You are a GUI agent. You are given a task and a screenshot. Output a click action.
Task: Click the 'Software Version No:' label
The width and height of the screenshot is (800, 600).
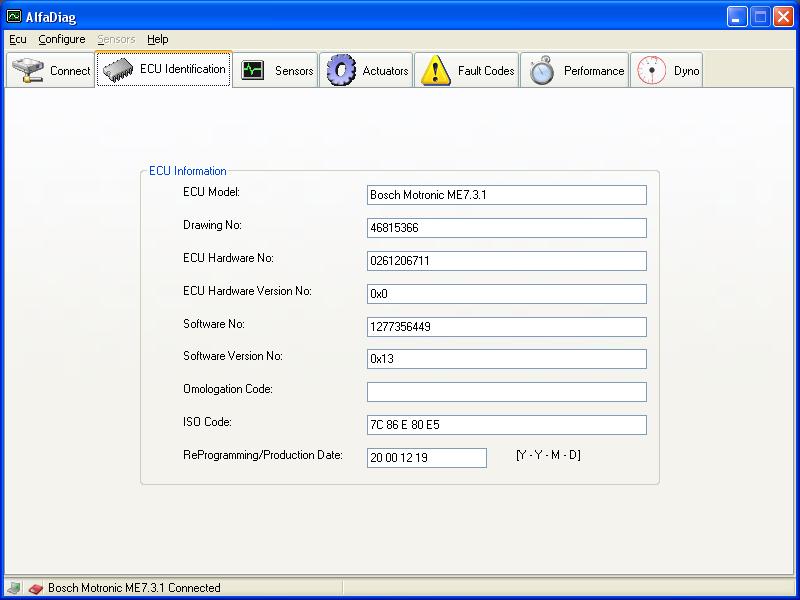pos(233,356)
